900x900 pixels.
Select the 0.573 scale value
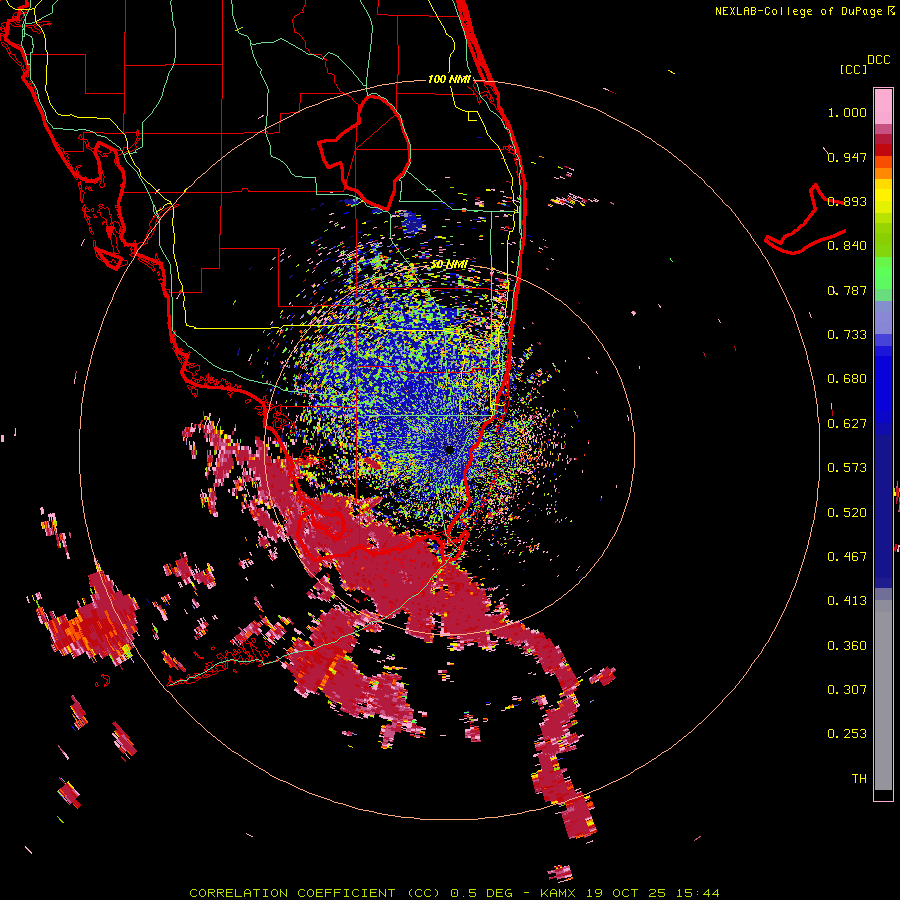click(x=847, y=468)
